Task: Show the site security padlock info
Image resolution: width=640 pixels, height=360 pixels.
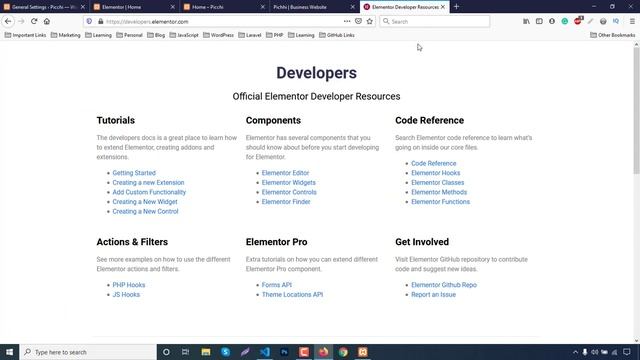Action: 100,21
